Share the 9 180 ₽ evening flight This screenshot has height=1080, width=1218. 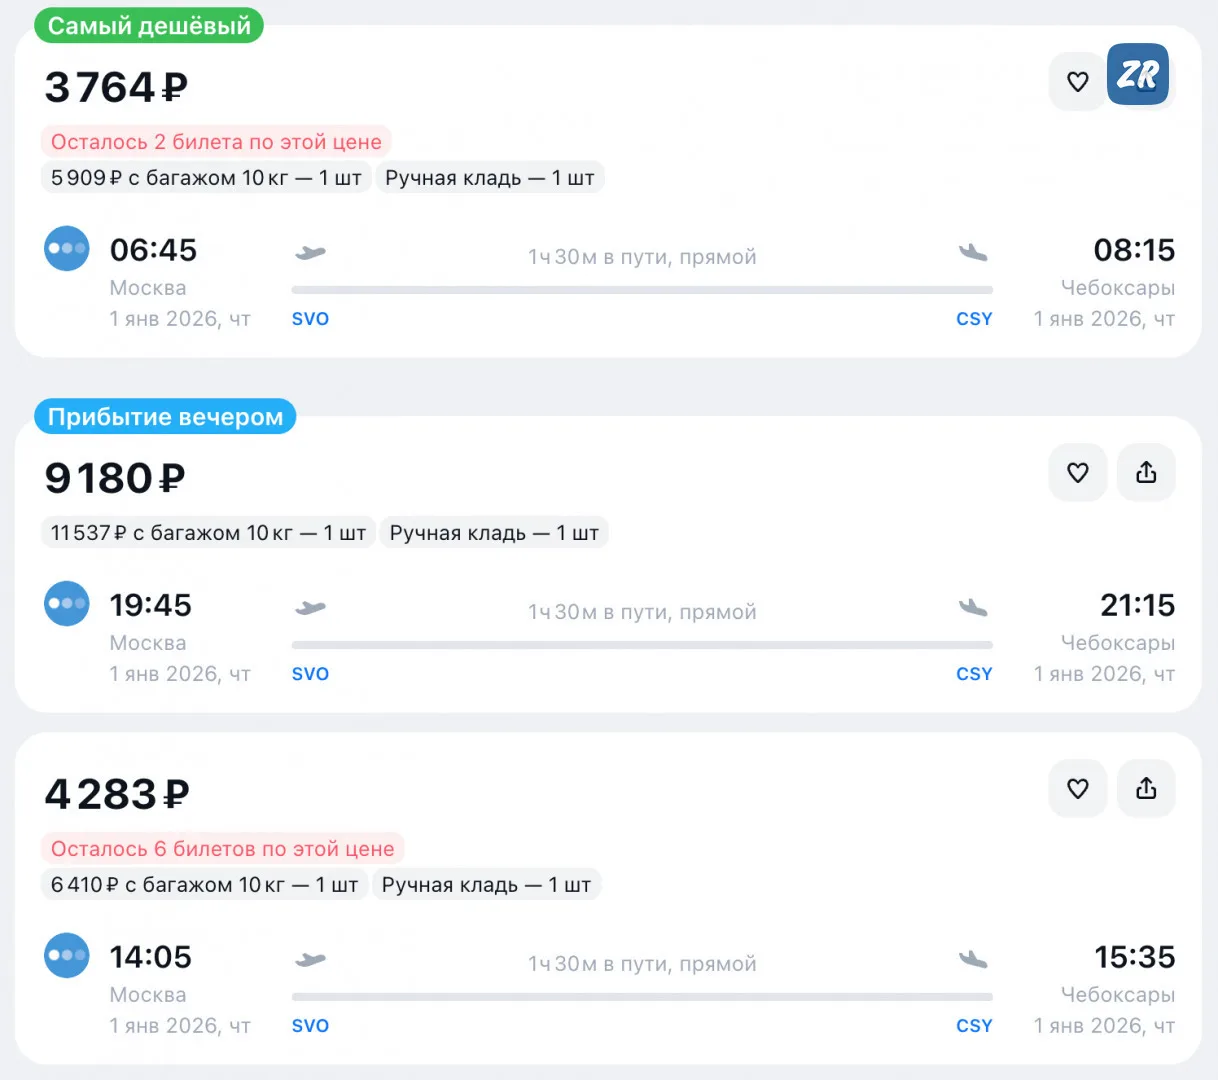pos(1146,473)
